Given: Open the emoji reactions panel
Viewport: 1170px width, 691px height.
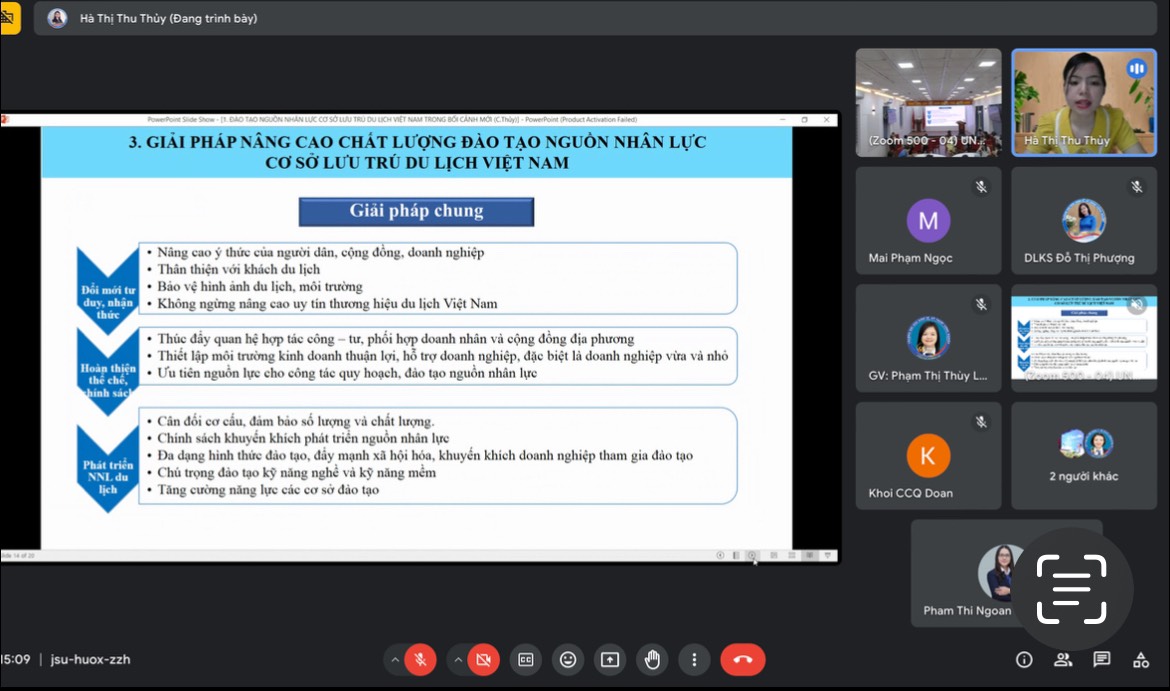Looking at the screenshot, I should pyautogui.click(x=568, y=660).
